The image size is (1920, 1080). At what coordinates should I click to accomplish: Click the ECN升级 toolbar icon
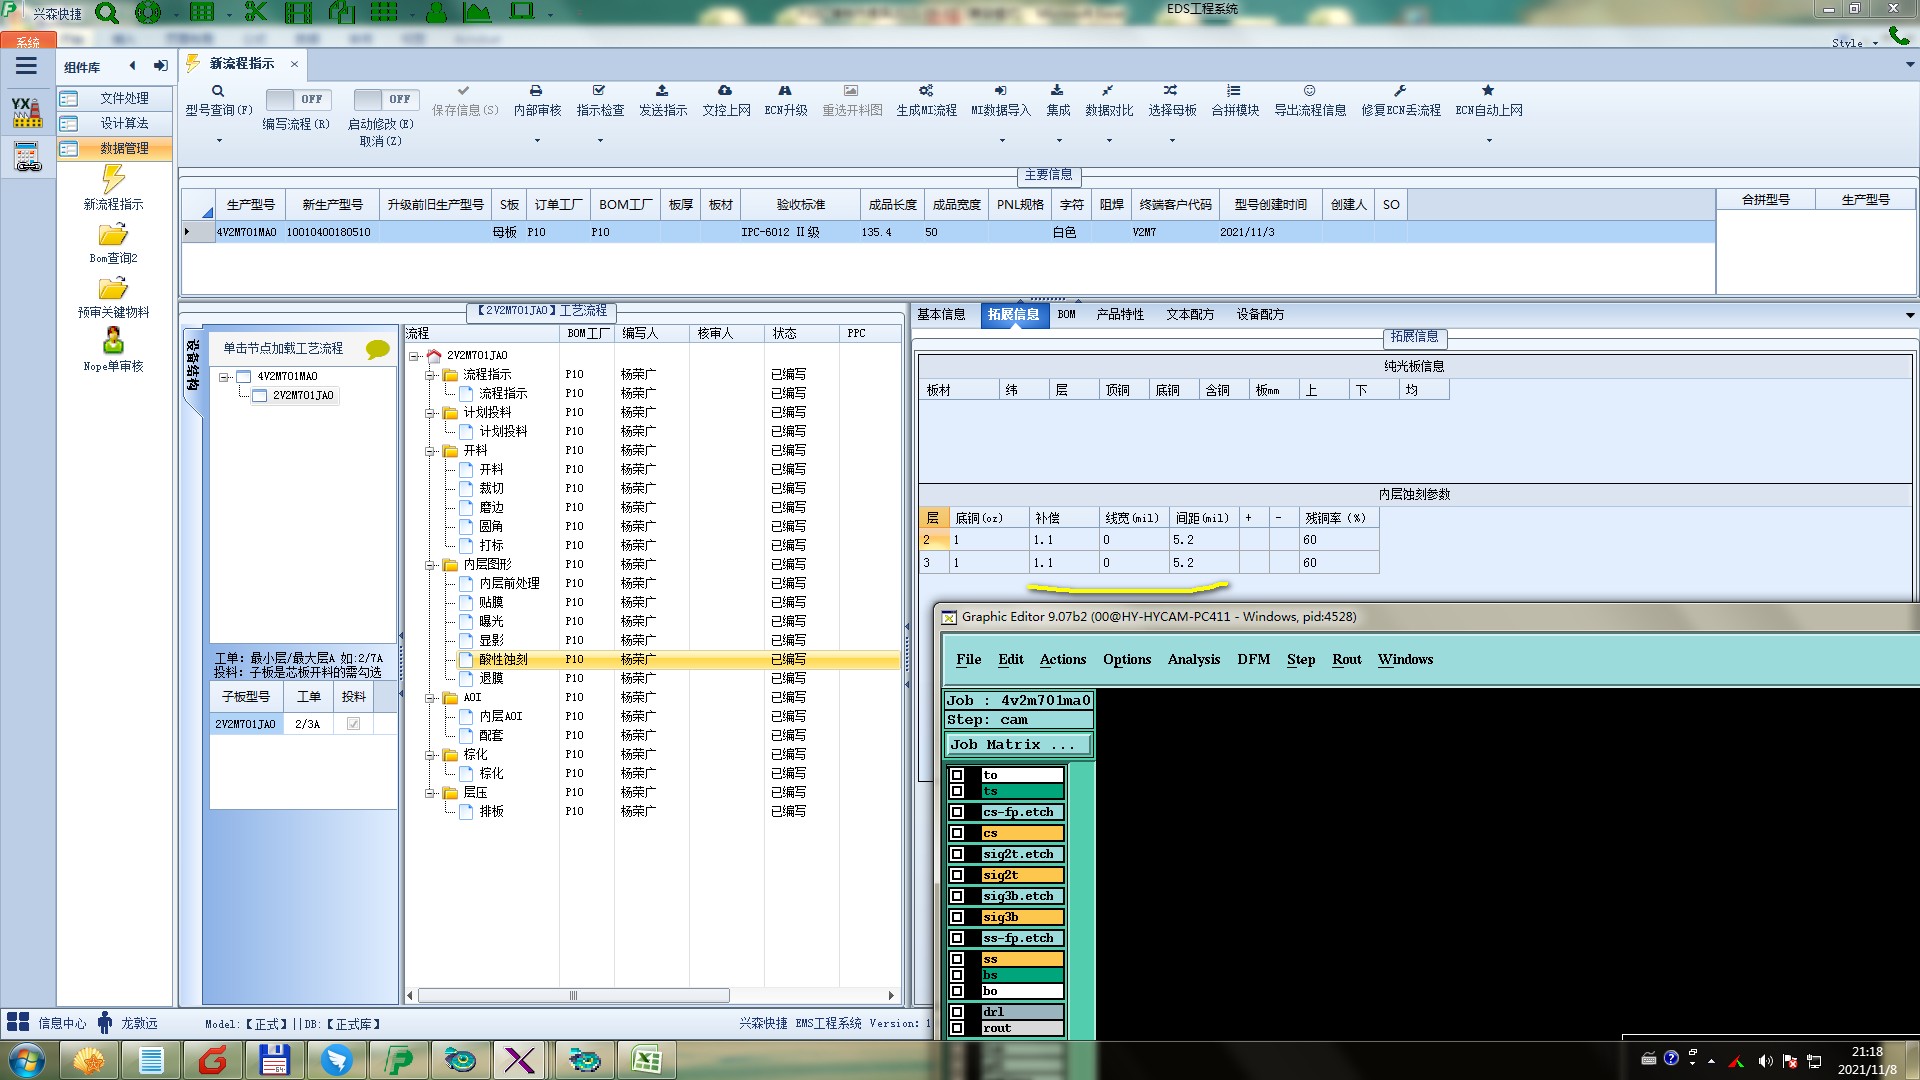click(x=785, y=91)
